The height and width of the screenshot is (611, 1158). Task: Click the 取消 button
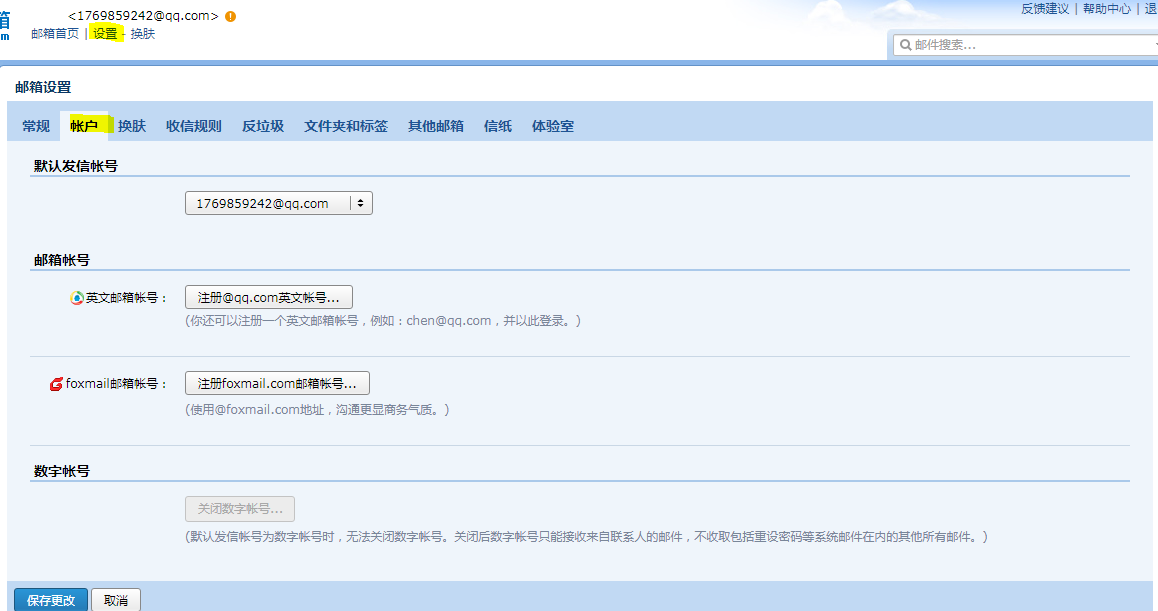point(116,600)
